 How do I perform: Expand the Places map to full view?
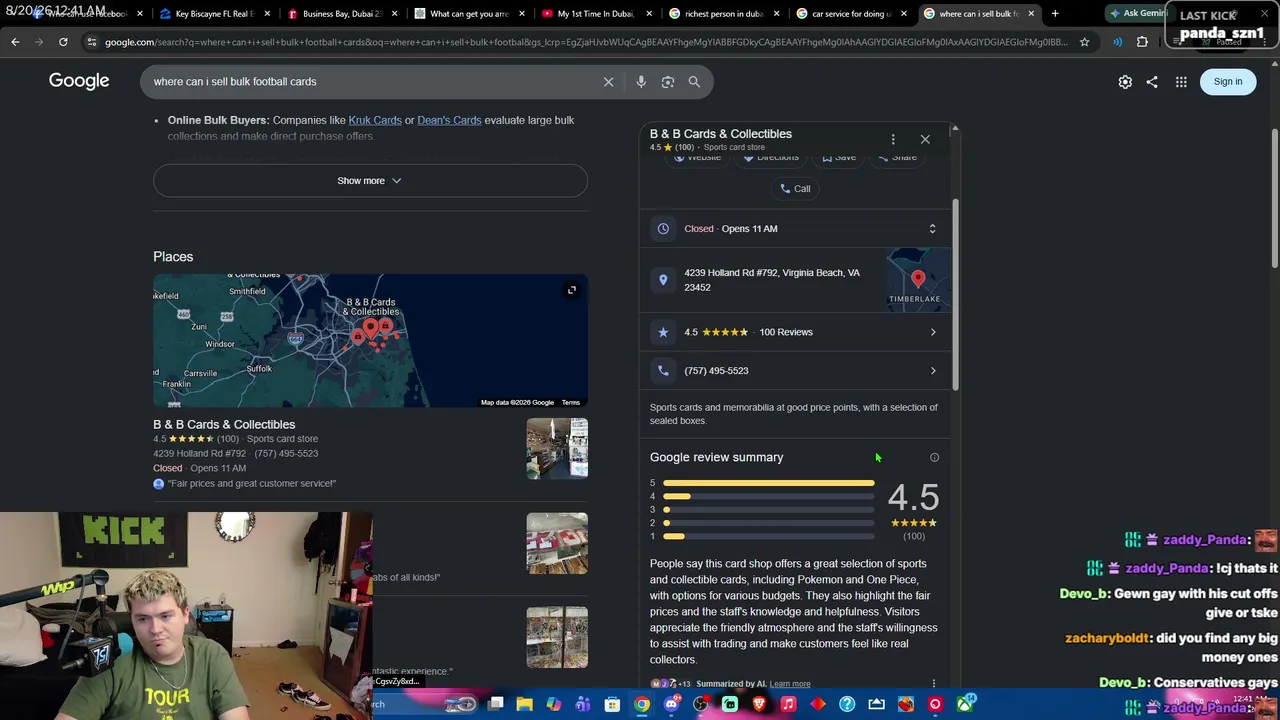point(572,291)
